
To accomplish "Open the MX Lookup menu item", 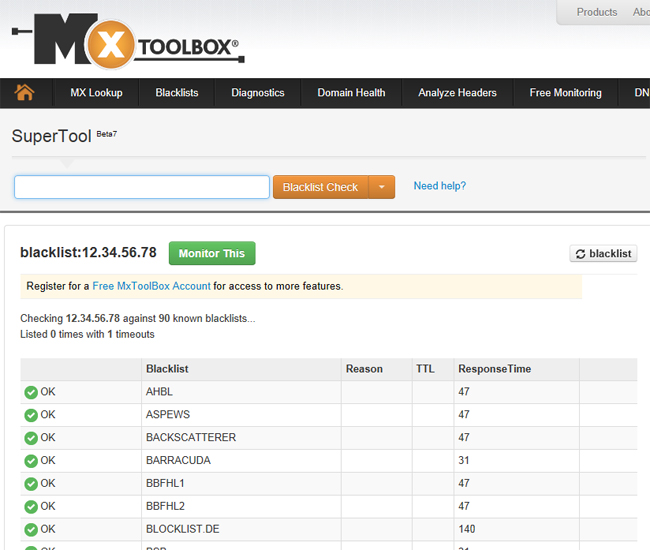I will pos(96,92).
